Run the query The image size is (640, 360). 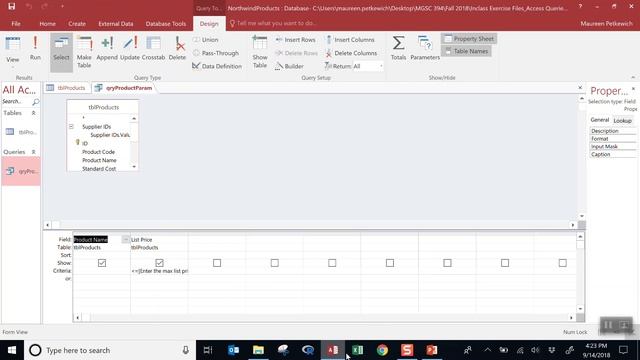coord(35,49)
